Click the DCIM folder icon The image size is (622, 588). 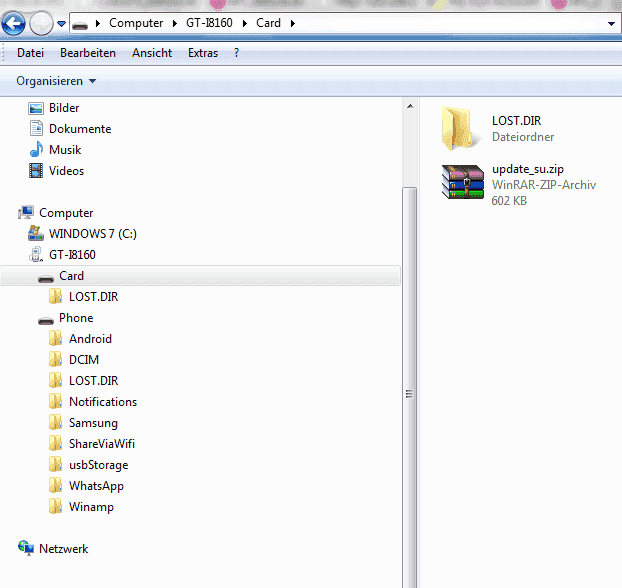(x=56, y=359)
